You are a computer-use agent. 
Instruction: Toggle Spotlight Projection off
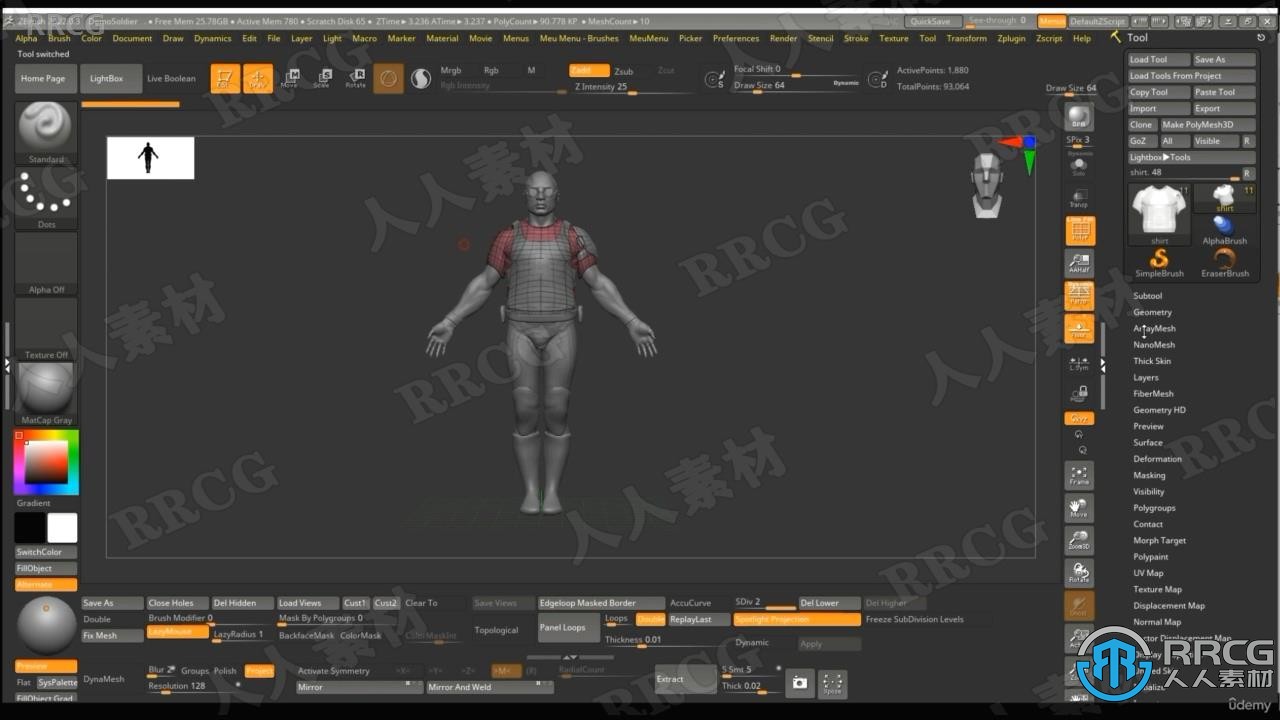[797, 619]
